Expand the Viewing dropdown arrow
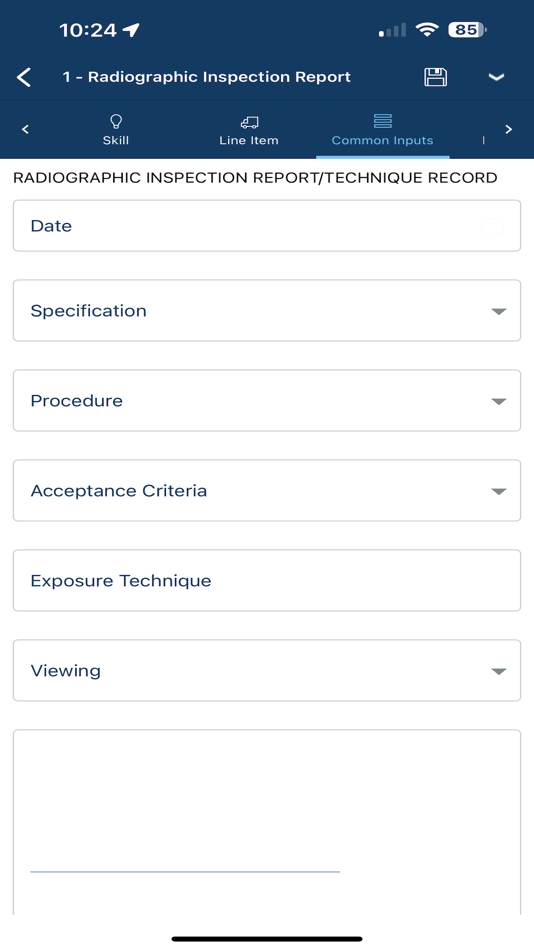Screen dimensions: 534x950 pyautogui.click(x=498, y=671)
